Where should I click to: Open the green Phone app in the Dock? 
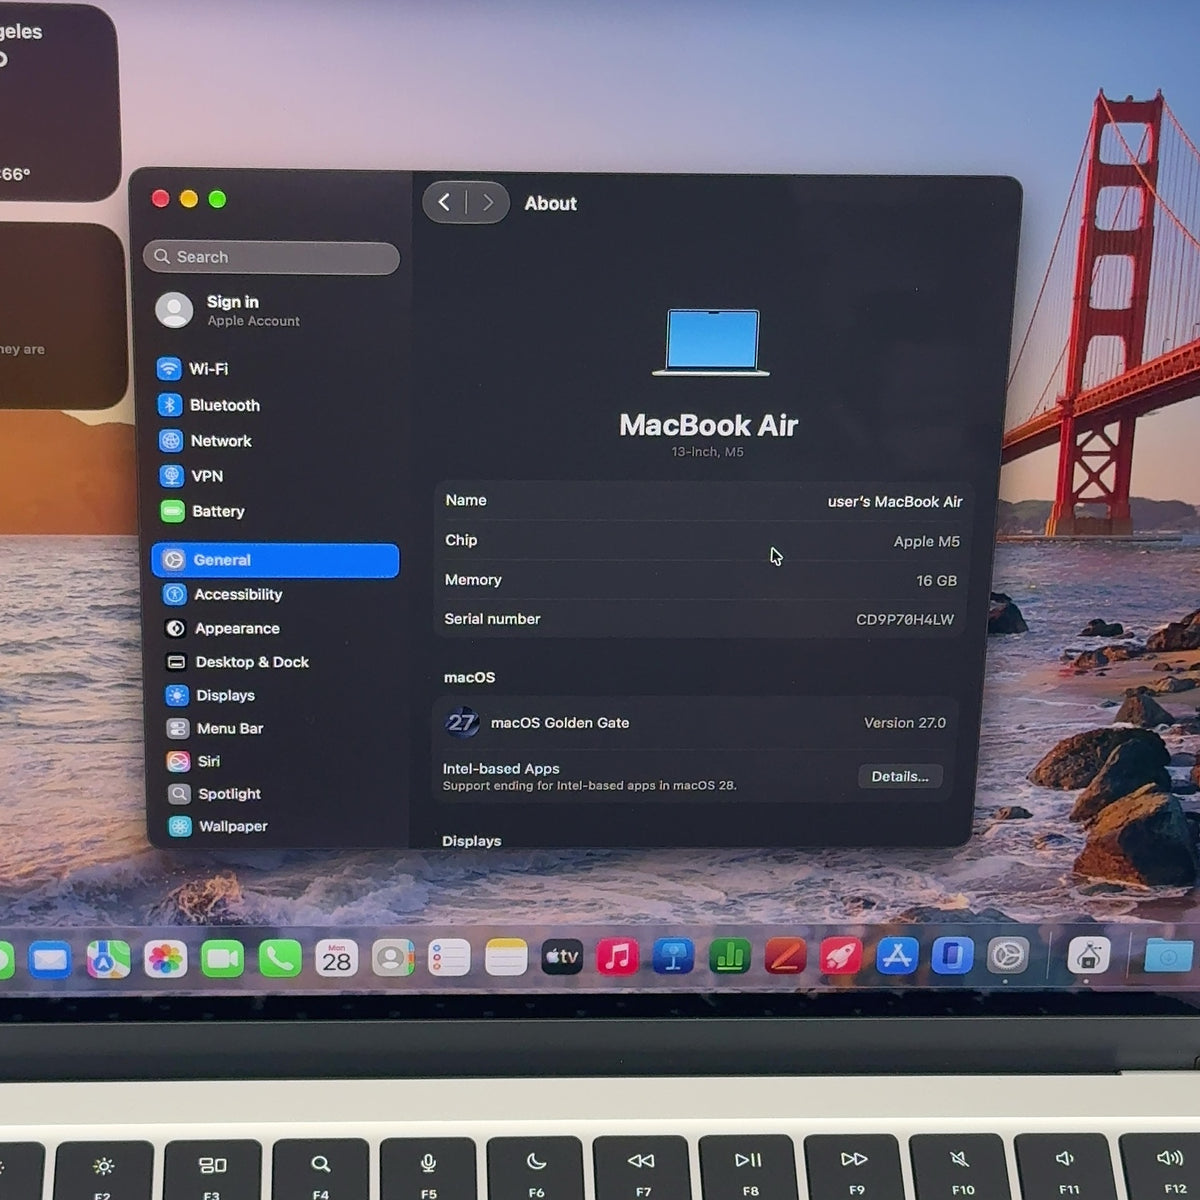coord(280,960)
